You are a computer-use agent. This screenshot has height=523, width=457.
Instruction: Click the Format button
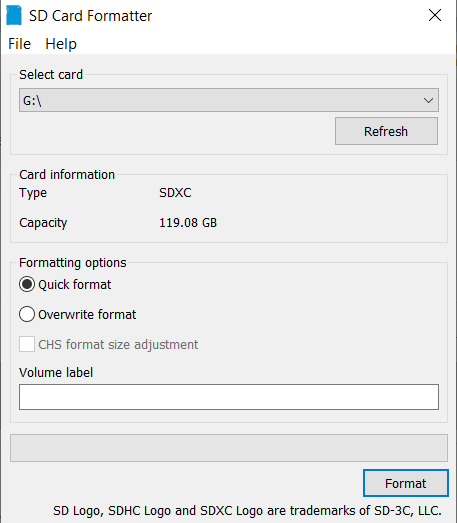pyautogui.click(x=406, y=483)
